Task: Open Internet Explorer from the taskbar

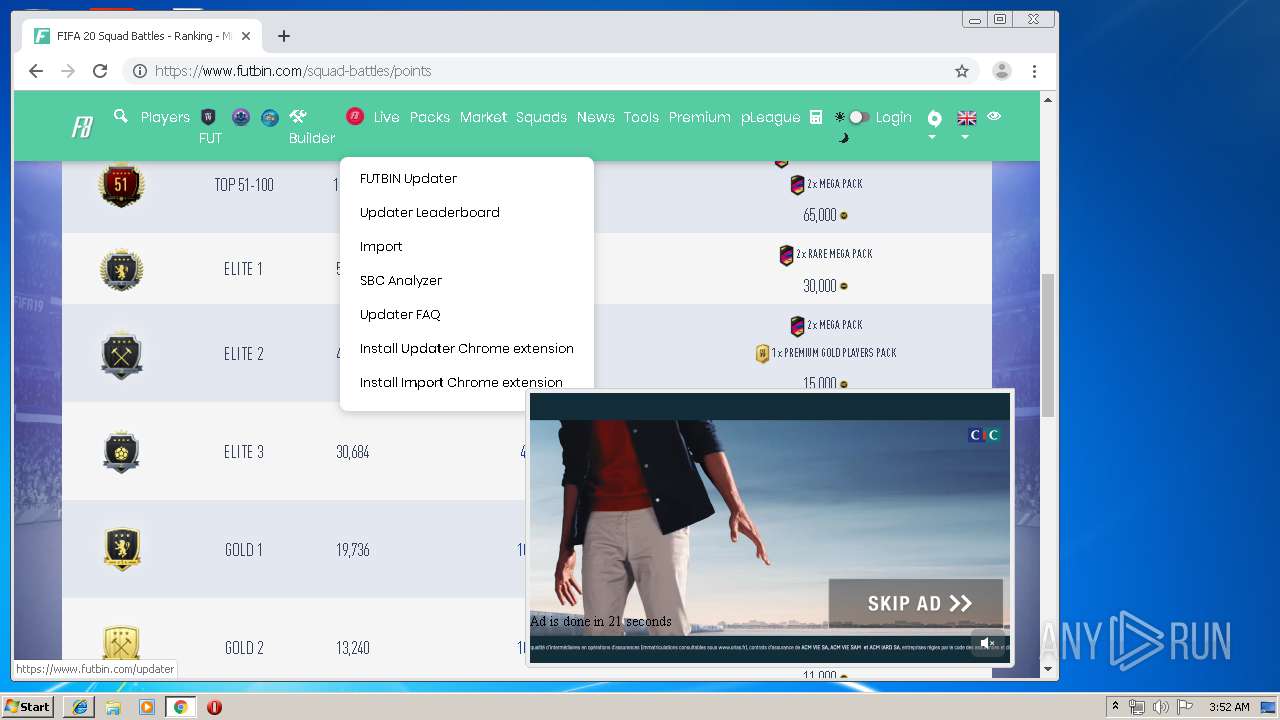Action: (80, 707)
